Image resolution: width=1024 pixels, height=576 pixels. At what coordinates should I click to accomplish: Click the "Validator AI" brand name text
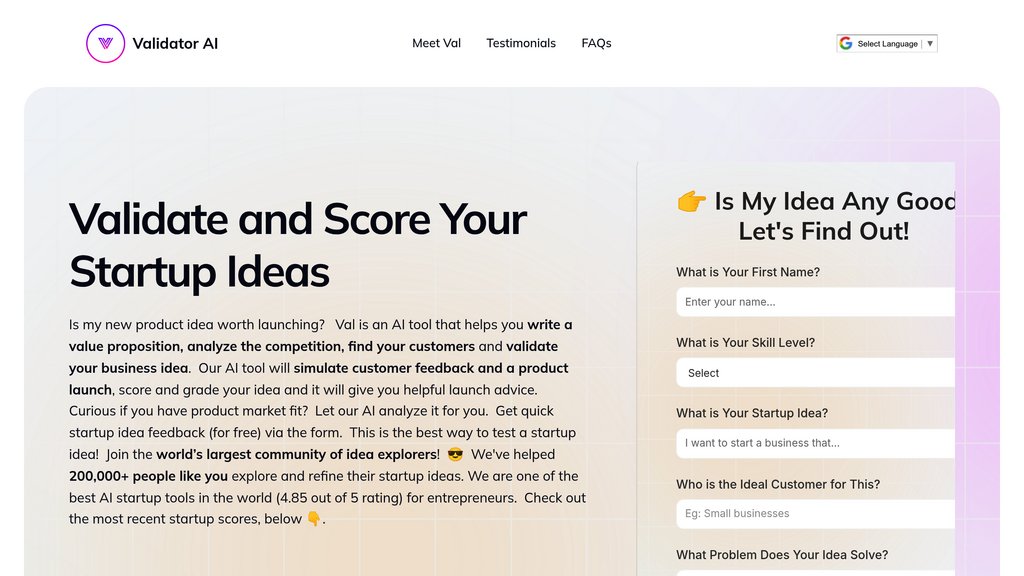[x=175, y=43]
